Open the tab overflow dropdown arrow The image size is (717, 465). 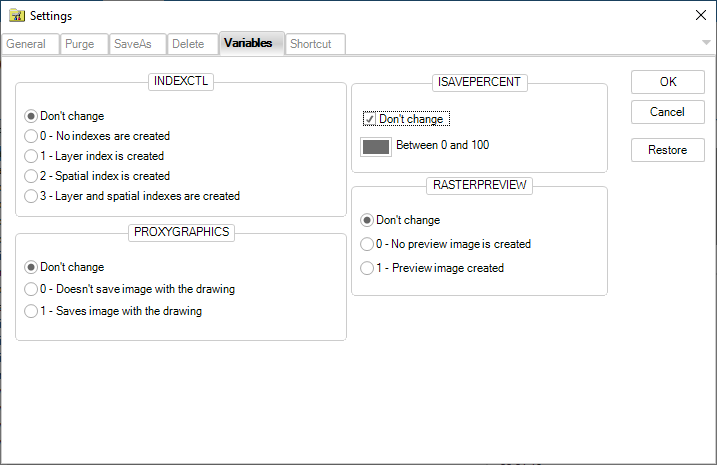[706, 43]
